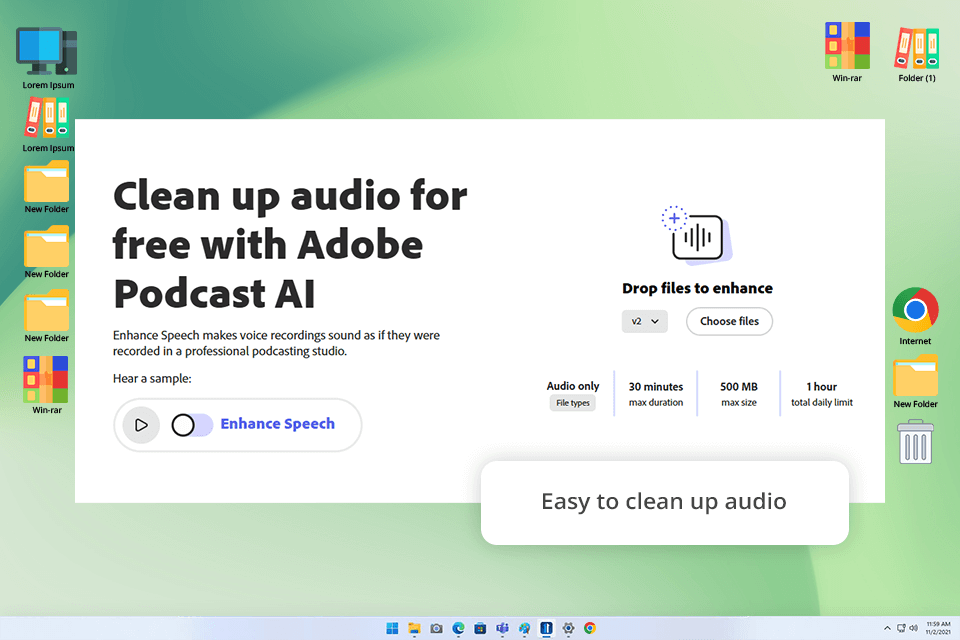This screenshot has width=960, height=640.
Task: Show hidden system tray icons chevron
Action: coord(887,628)
